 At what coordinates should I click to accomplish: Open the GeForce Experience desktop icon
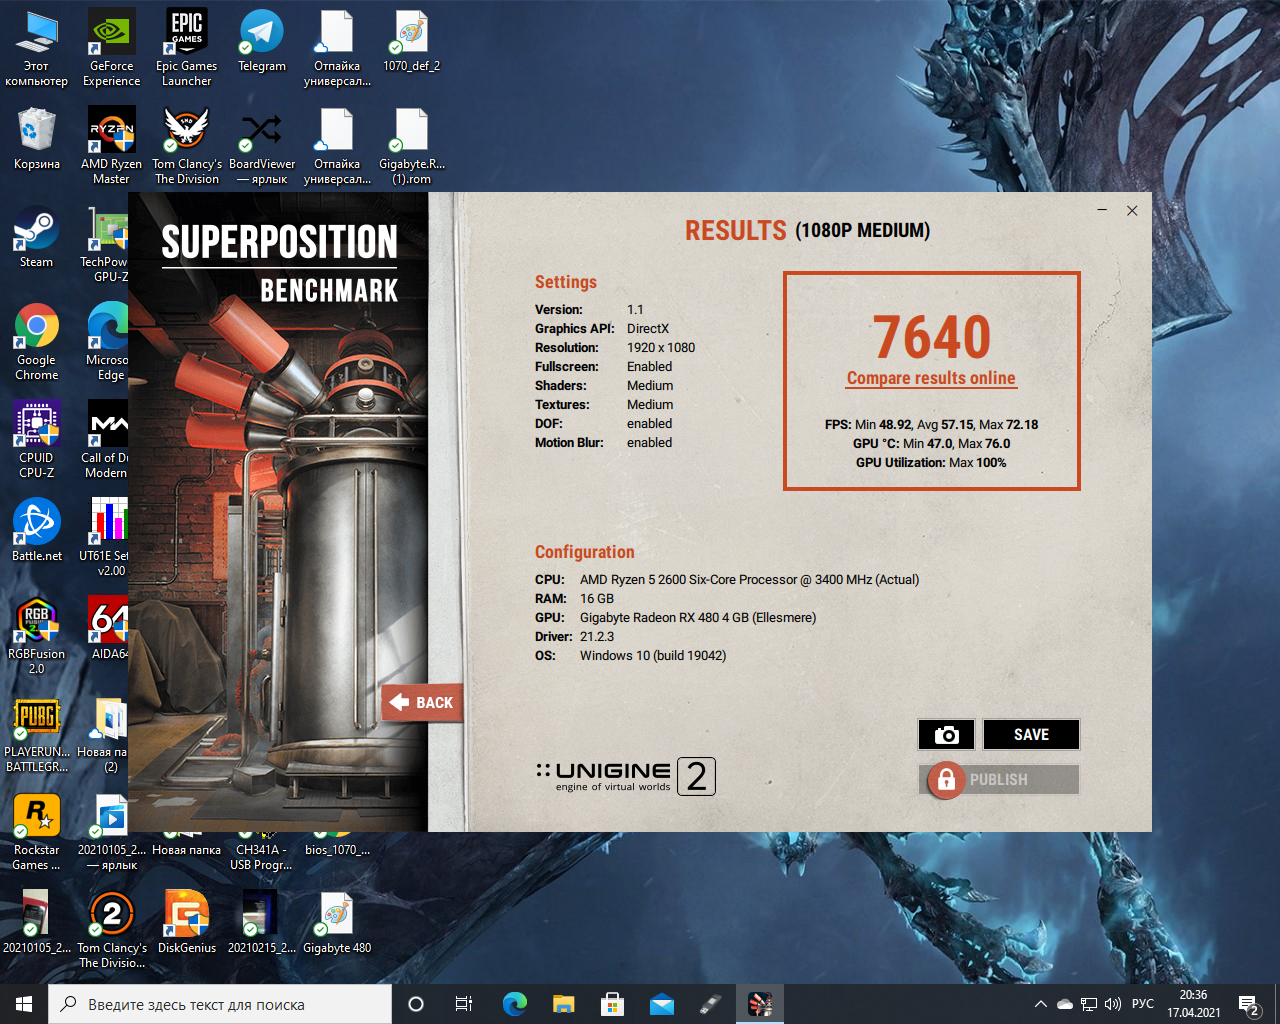(112, 47)
